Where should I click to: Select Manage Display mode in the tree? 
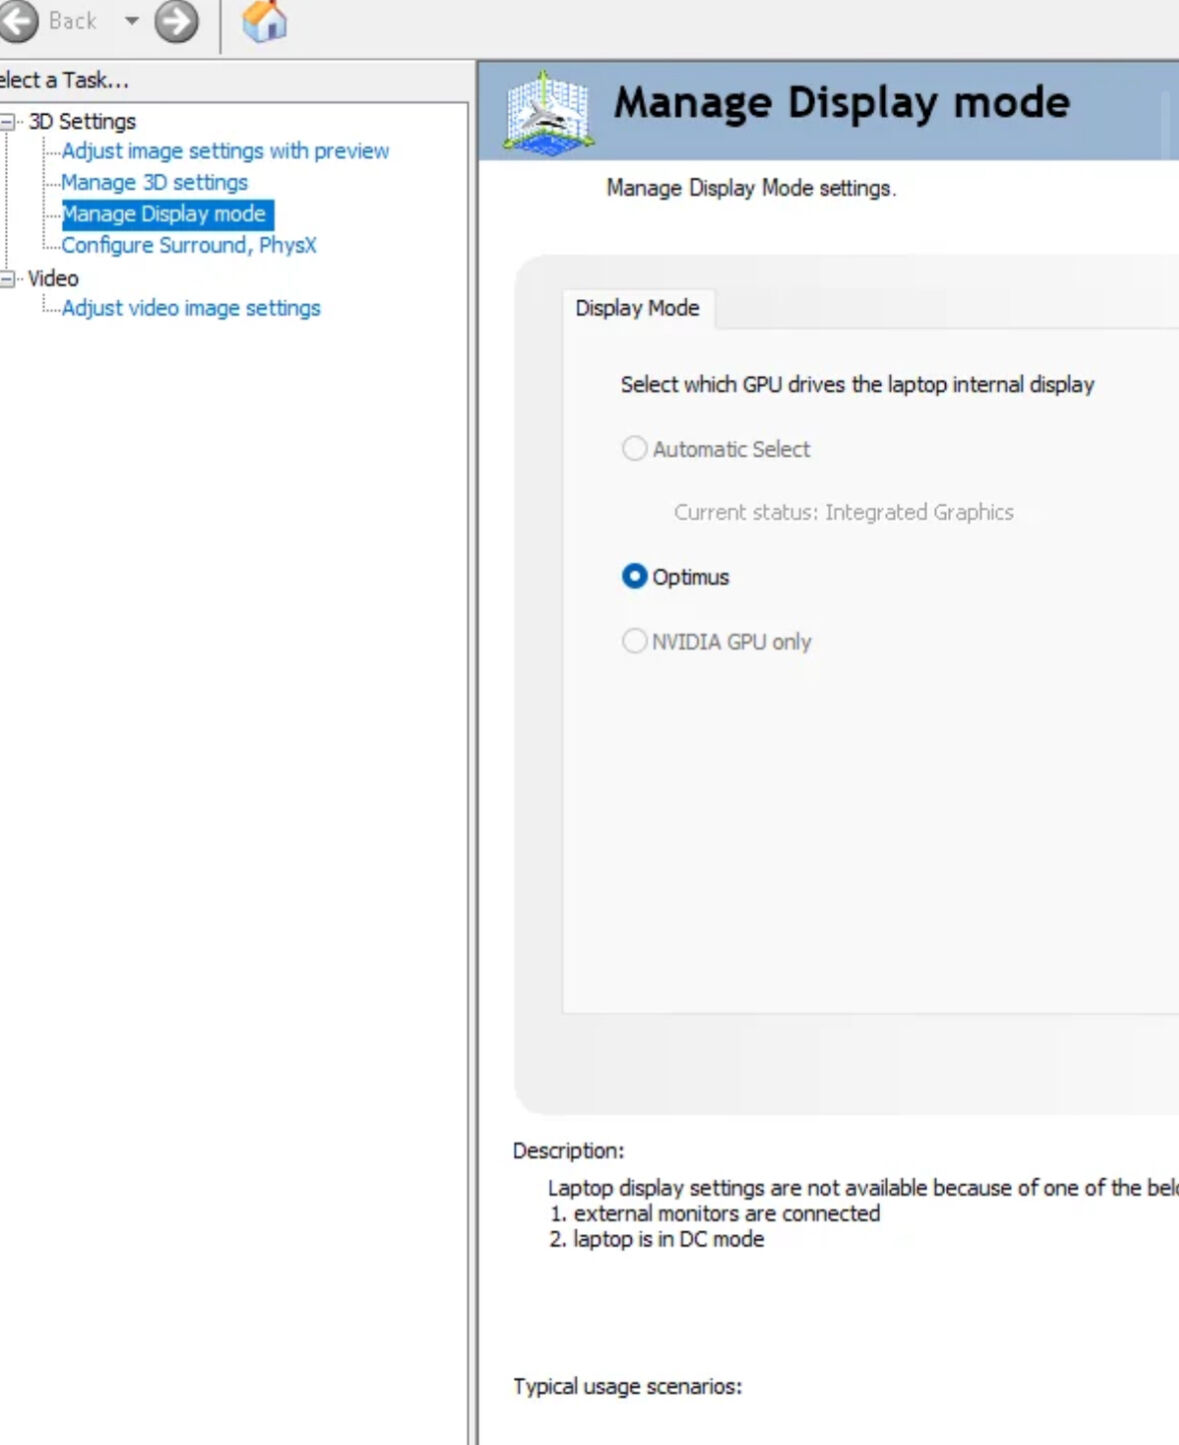[x=166, y=214]
